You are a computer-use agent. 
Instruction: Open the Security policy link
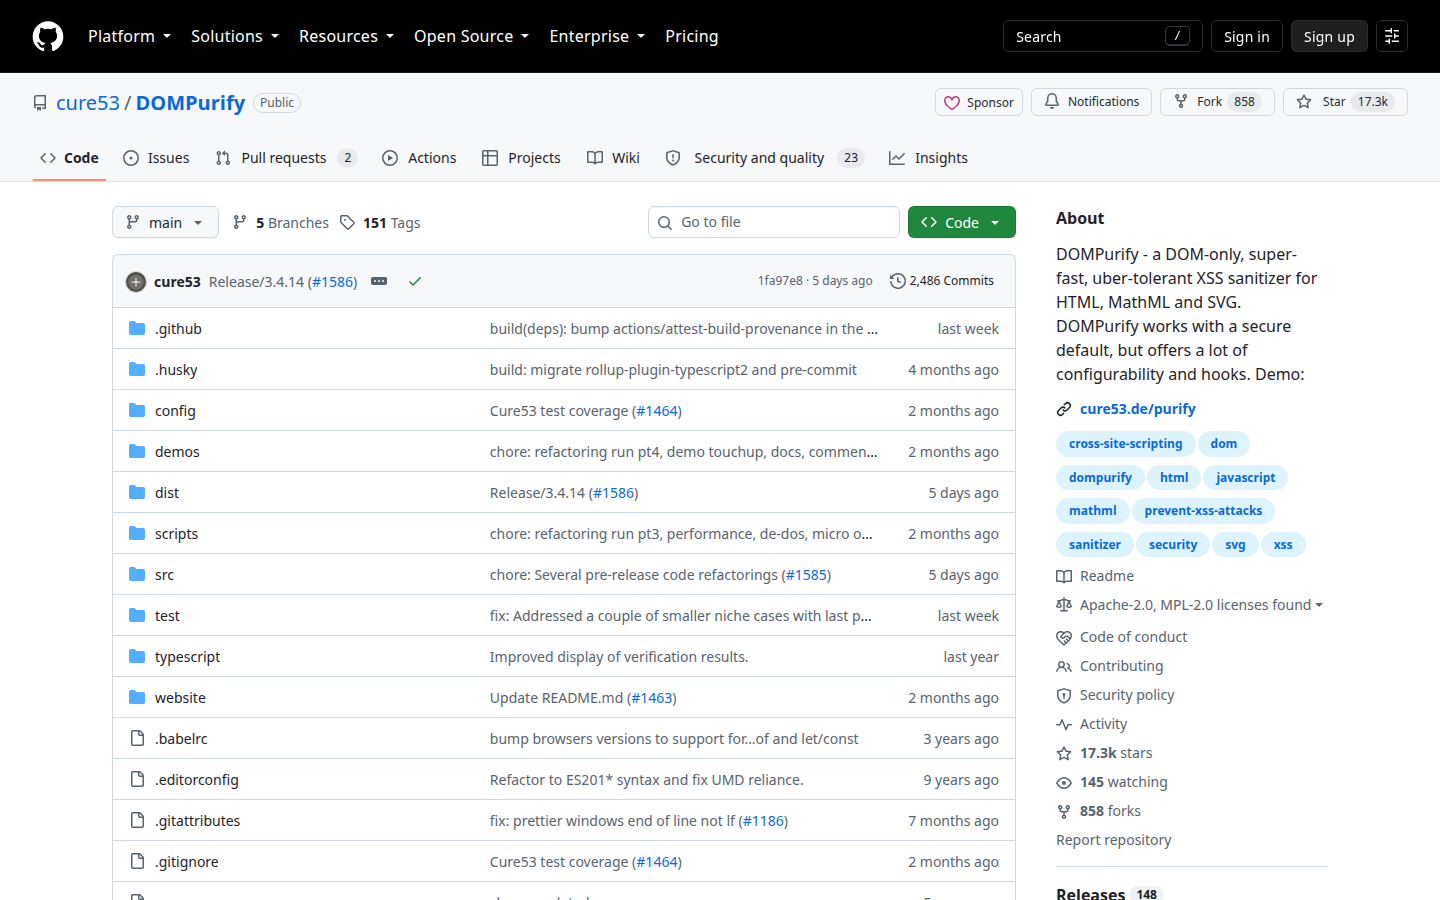tap(1116, 695)
